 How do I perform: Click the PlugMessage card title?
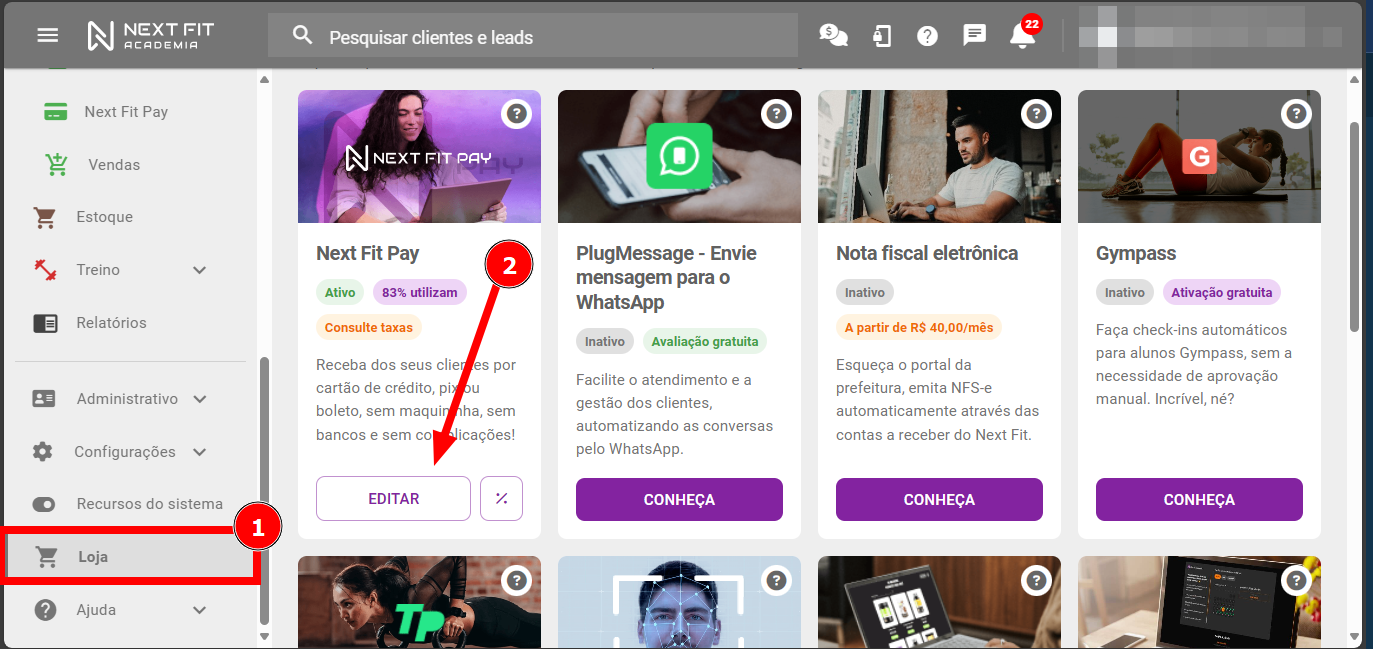tap(667, 277)
